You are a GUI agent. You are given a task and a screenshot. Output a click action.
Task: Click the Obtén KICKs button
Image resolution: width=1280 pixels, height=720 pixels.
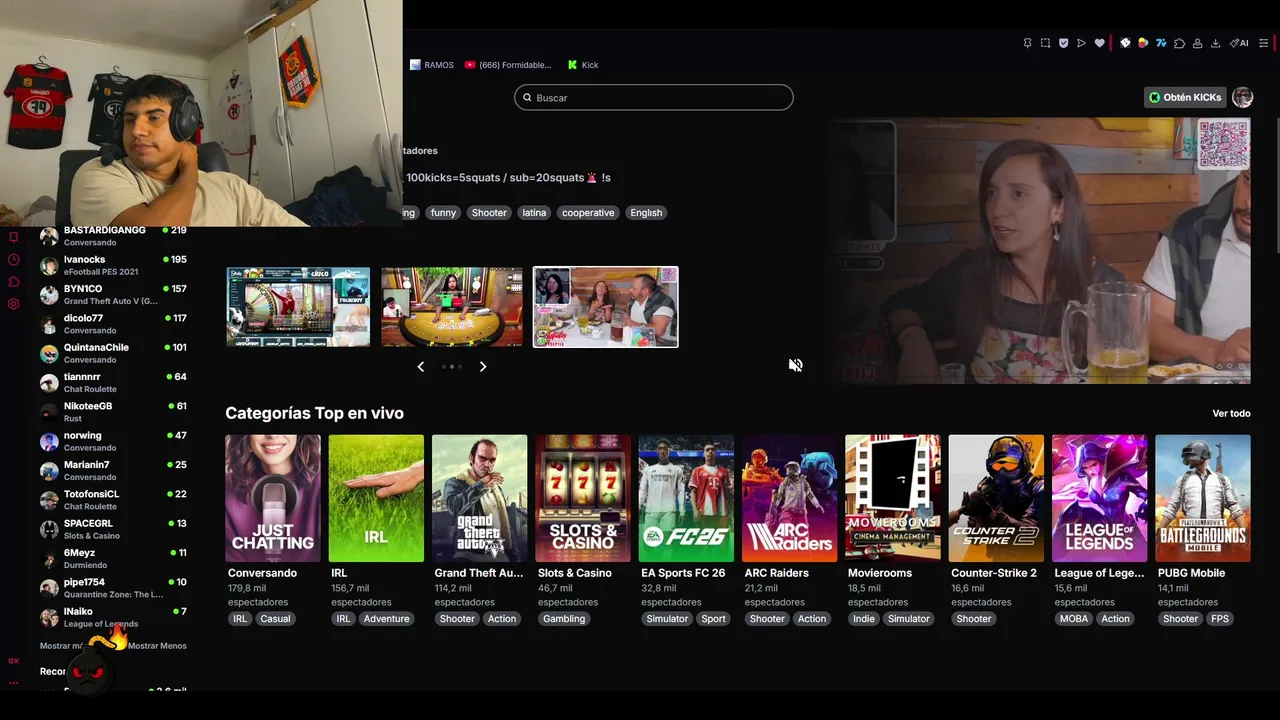[x=1185, y=97]
